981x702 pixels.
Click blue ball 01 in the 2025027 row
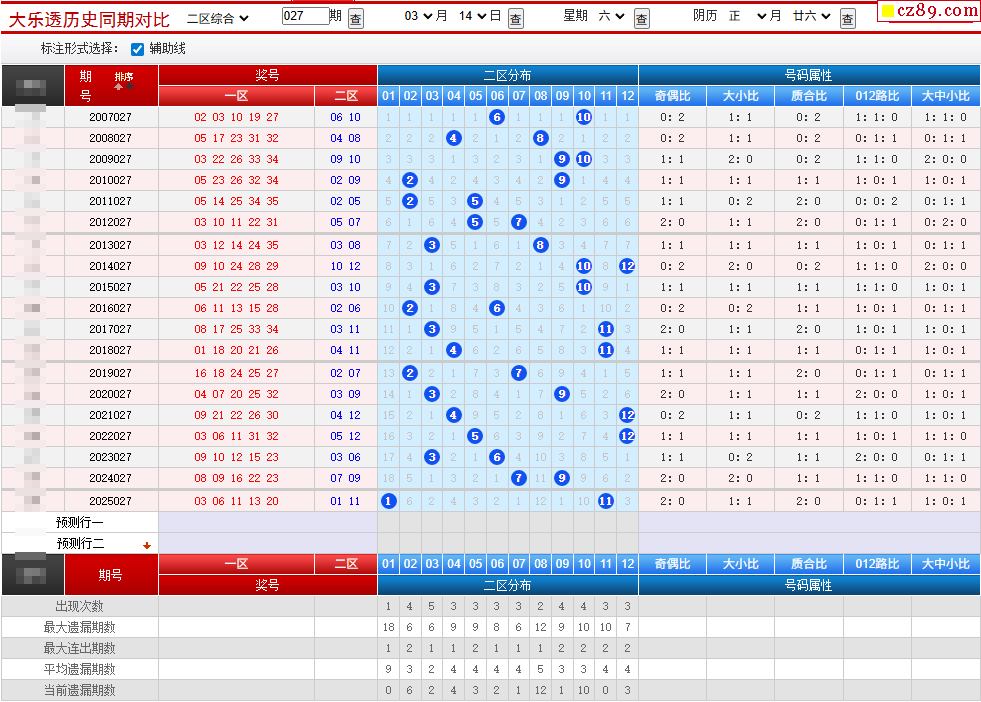(x=389, y=501)
